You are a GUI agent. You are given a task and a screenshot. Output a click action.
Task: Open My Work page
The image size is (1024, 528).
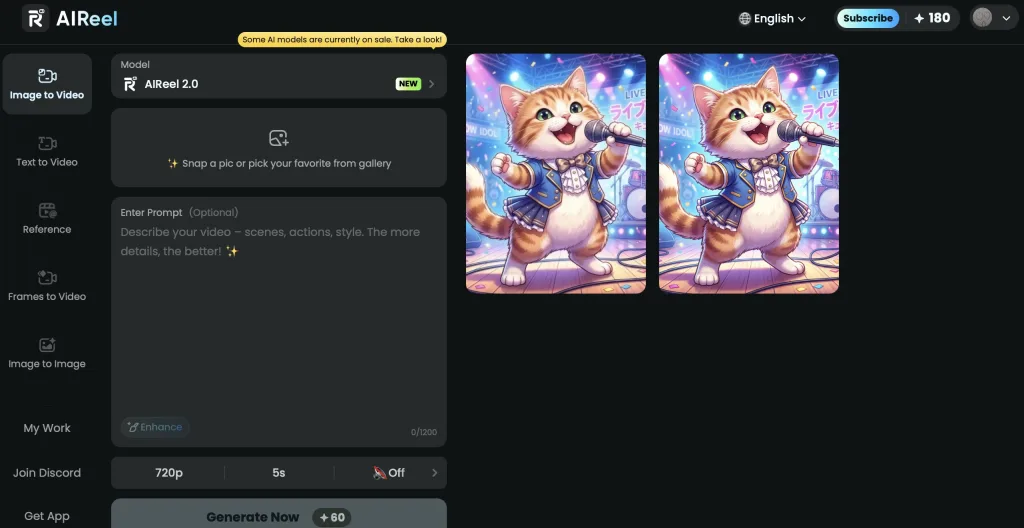tap(47, 428)
